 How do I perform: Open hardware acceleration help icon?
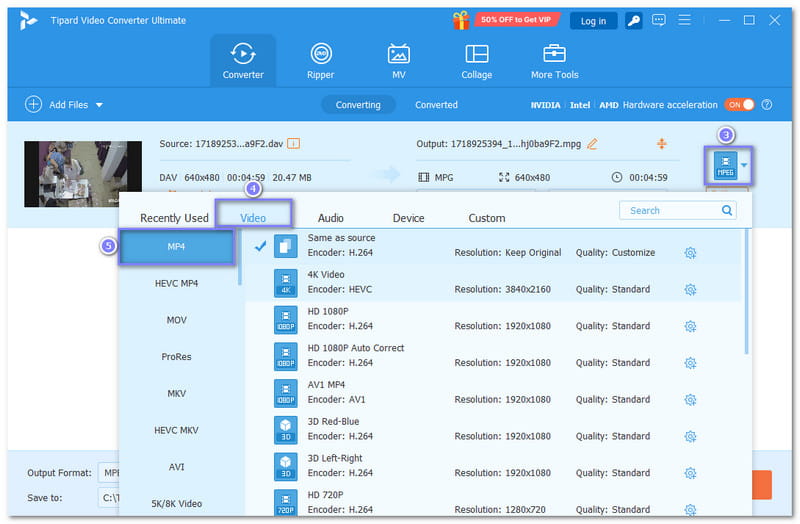[766, 105]
